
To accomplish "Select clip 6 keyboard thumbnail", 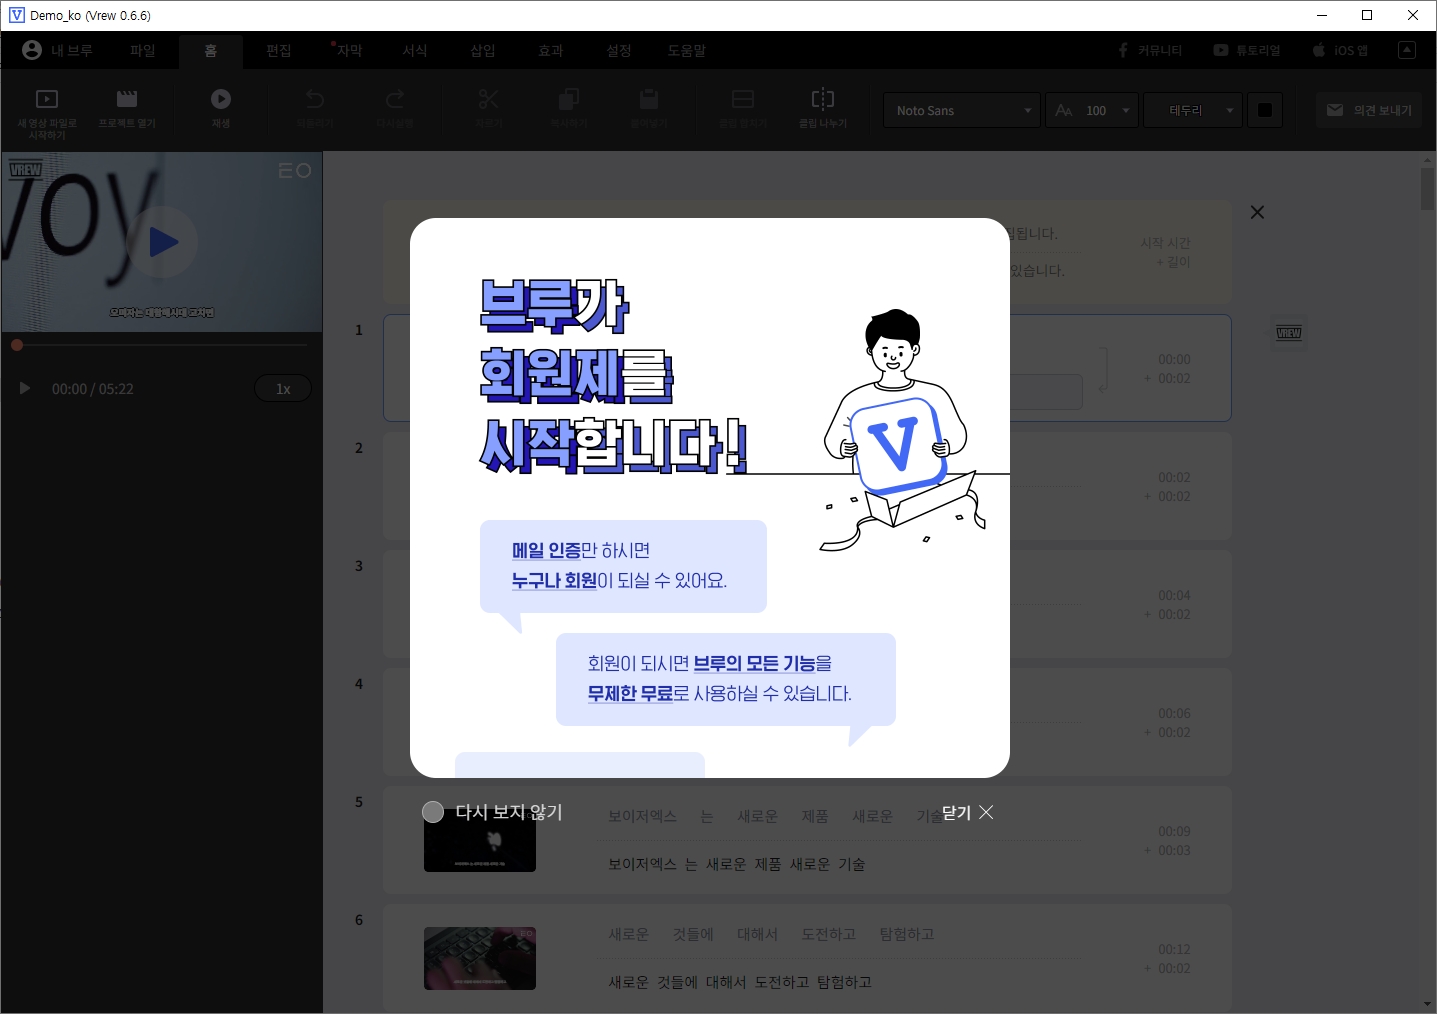I will [x=480, y=958].
